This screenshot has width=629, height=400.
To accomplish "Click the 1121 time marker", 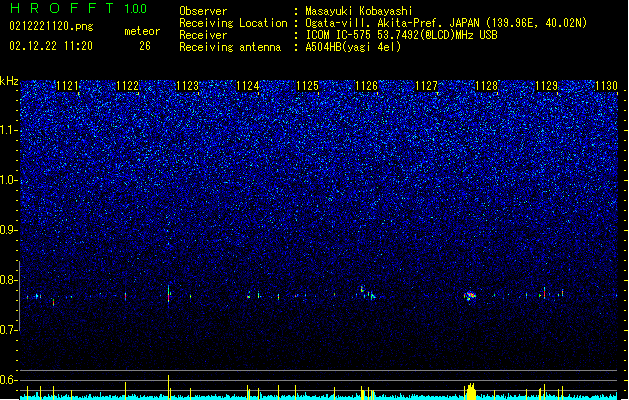I will click(67, 86).
